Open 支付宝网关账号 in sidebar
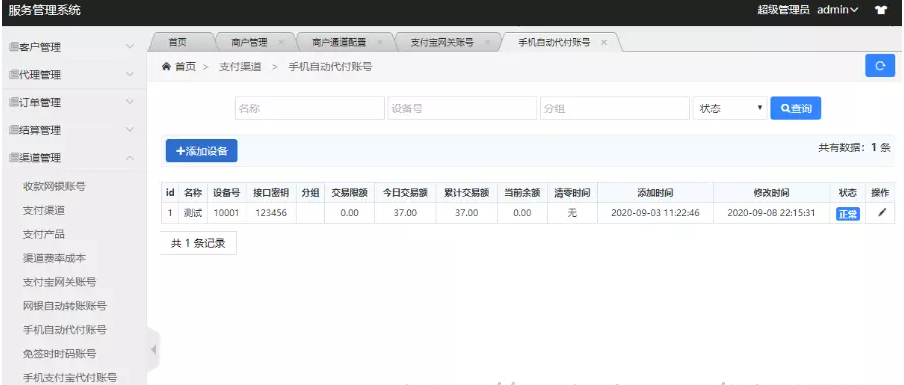 coord(59,282)
